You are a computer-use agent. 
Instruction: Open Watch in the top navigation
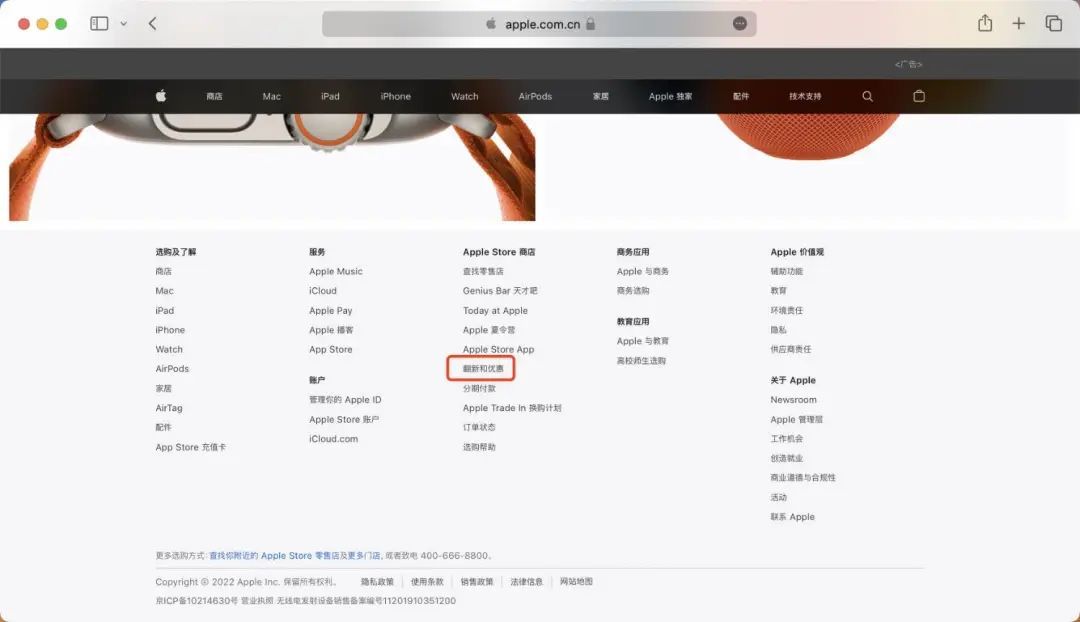[464, 96]
